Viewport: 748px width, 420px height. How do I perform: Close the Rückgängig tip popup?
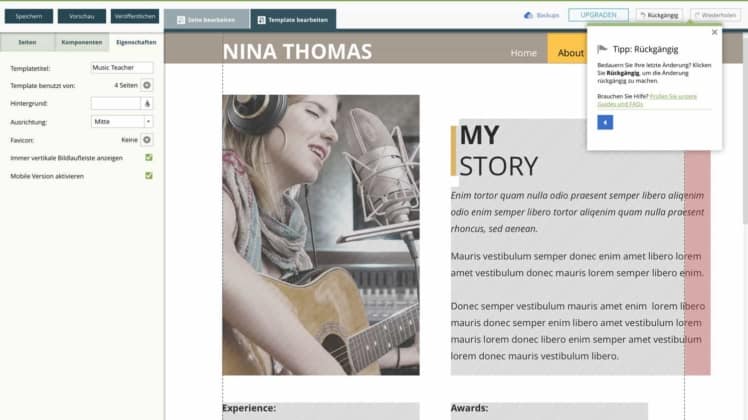[x=714, y=32]
